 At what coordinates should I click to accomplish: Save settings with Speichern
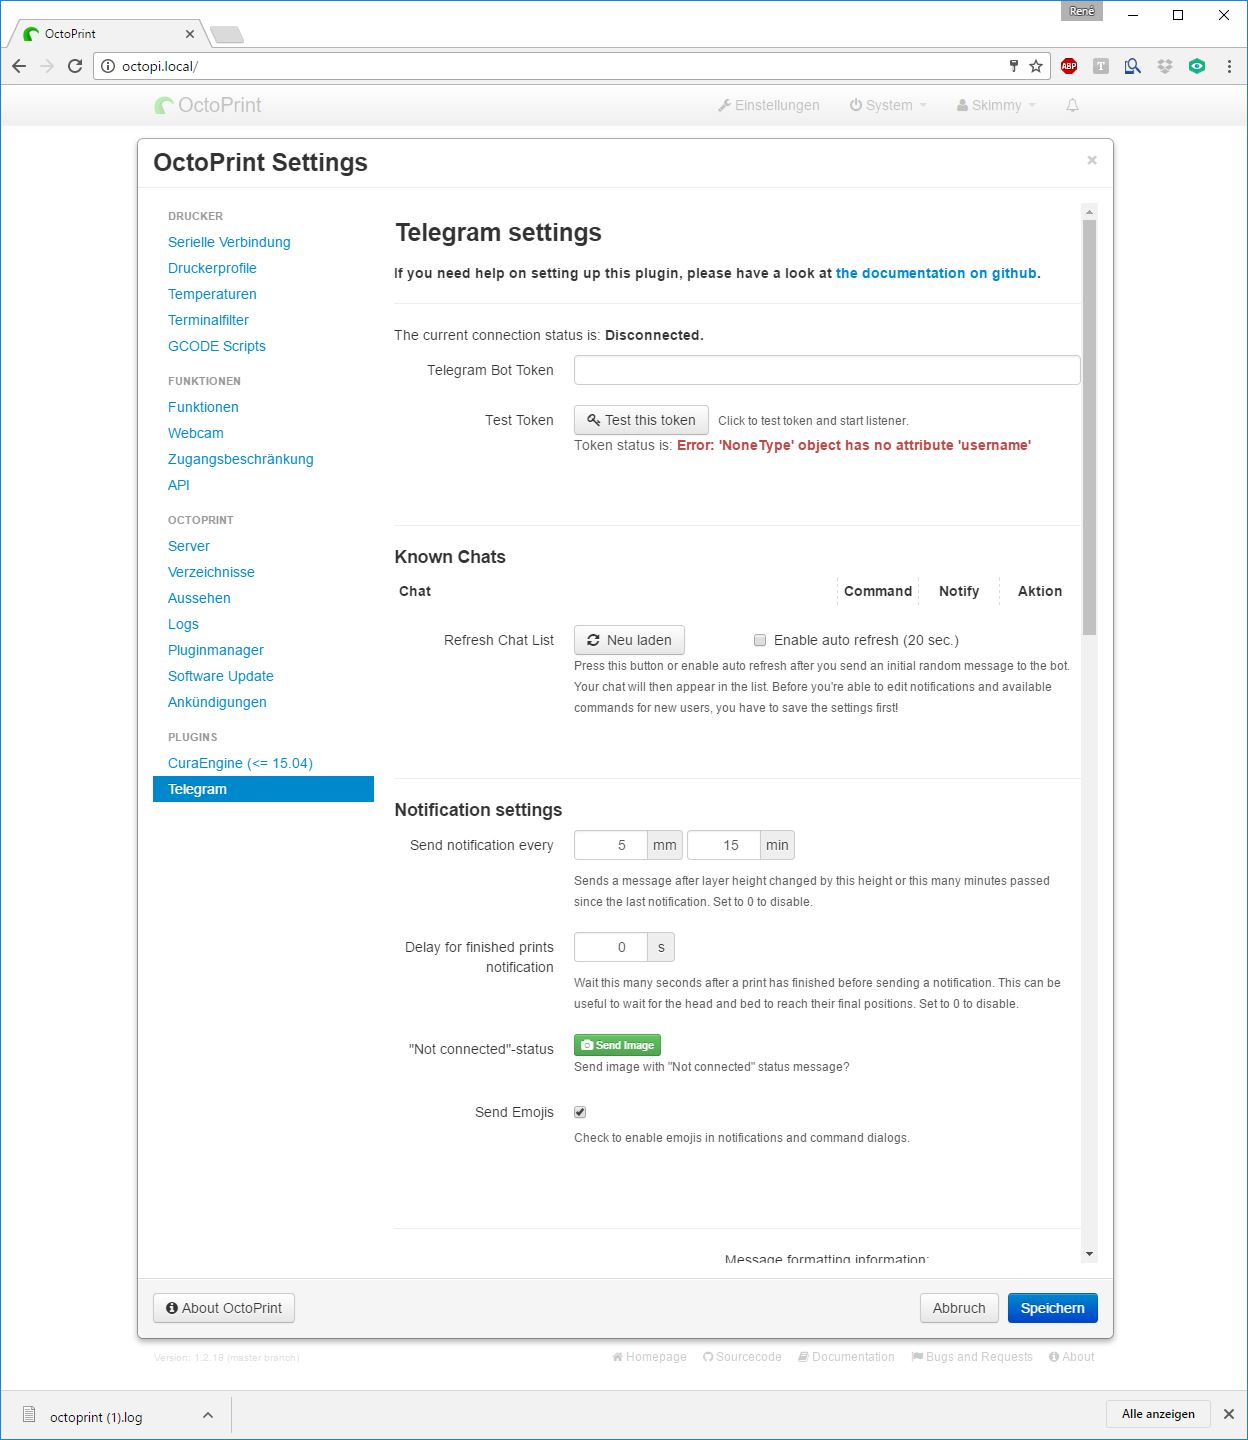pyautogui.click(x=1052, y=1308)
